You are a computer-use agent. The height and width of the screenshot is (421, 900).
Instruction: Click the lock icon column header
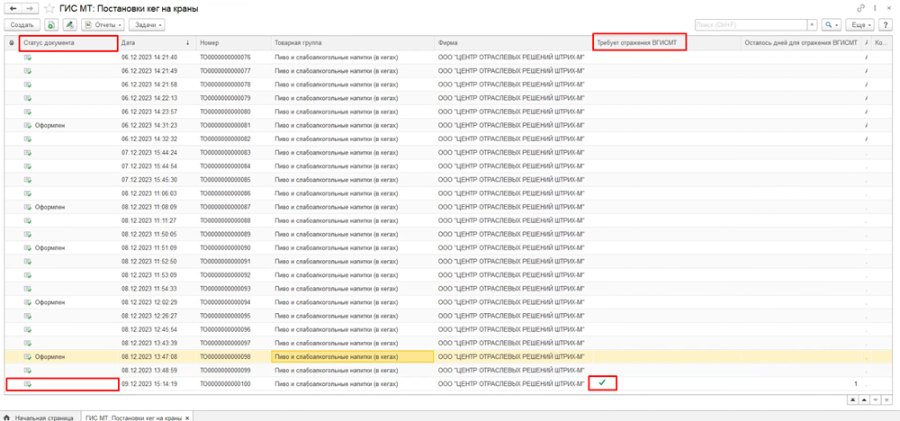(12, 43)
